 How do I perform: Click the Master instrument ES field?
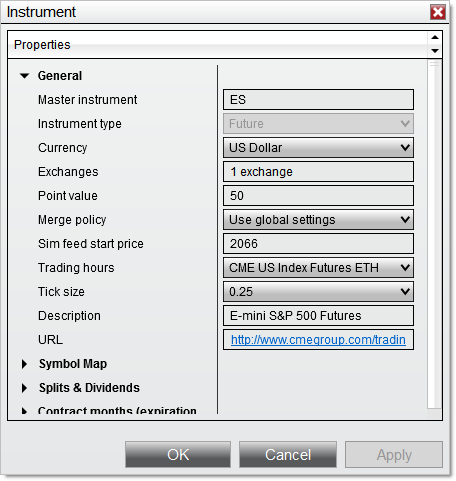318,100
